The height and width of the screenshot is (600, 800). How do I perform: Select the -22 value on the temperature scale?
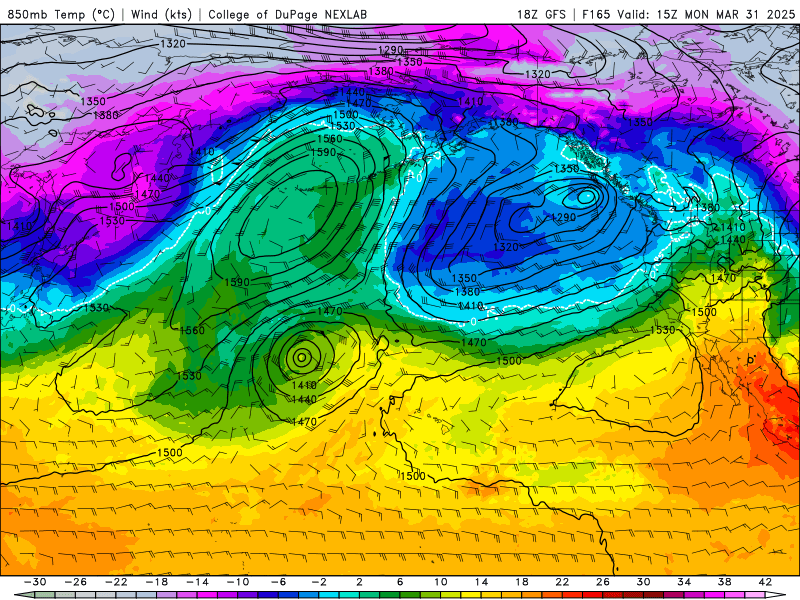pyautogui.click(x=116, y=582)
